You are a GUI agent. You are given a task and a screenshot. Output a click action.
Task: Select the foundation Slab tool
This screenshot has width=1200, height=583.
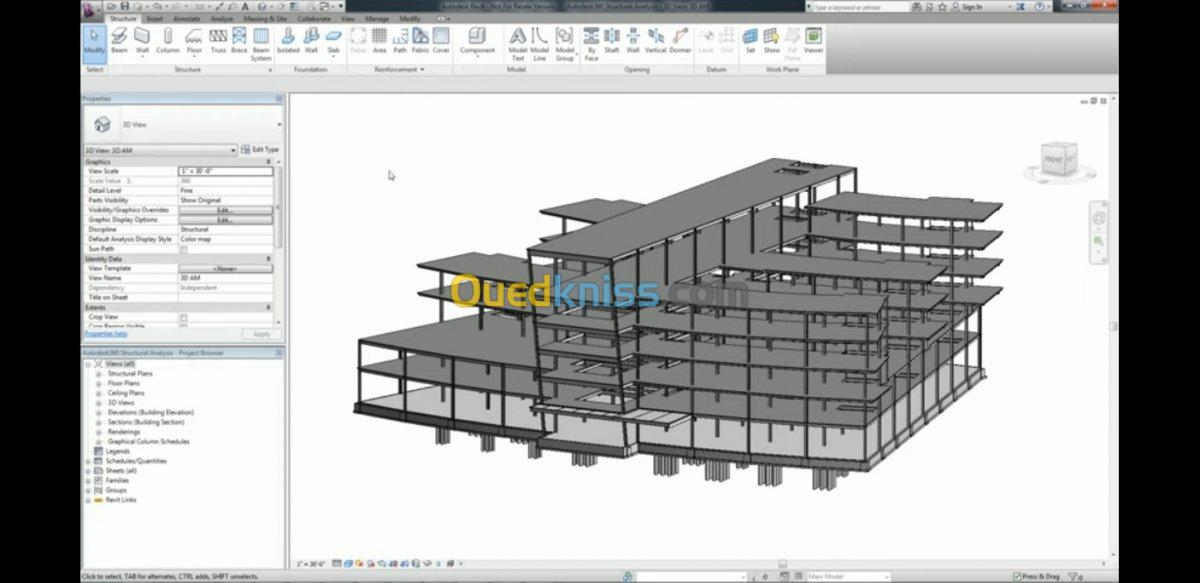click(x=334, y=41)
